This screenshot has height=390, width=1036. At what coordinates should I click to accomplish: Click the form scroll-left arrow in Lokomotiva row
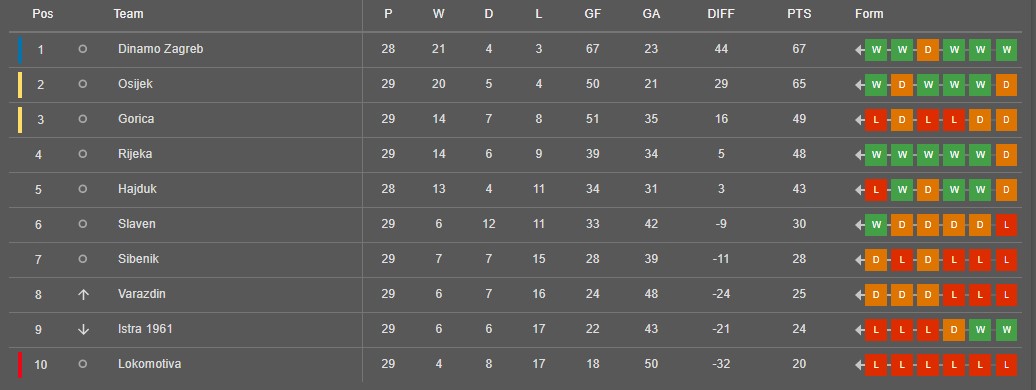(860, 364)
